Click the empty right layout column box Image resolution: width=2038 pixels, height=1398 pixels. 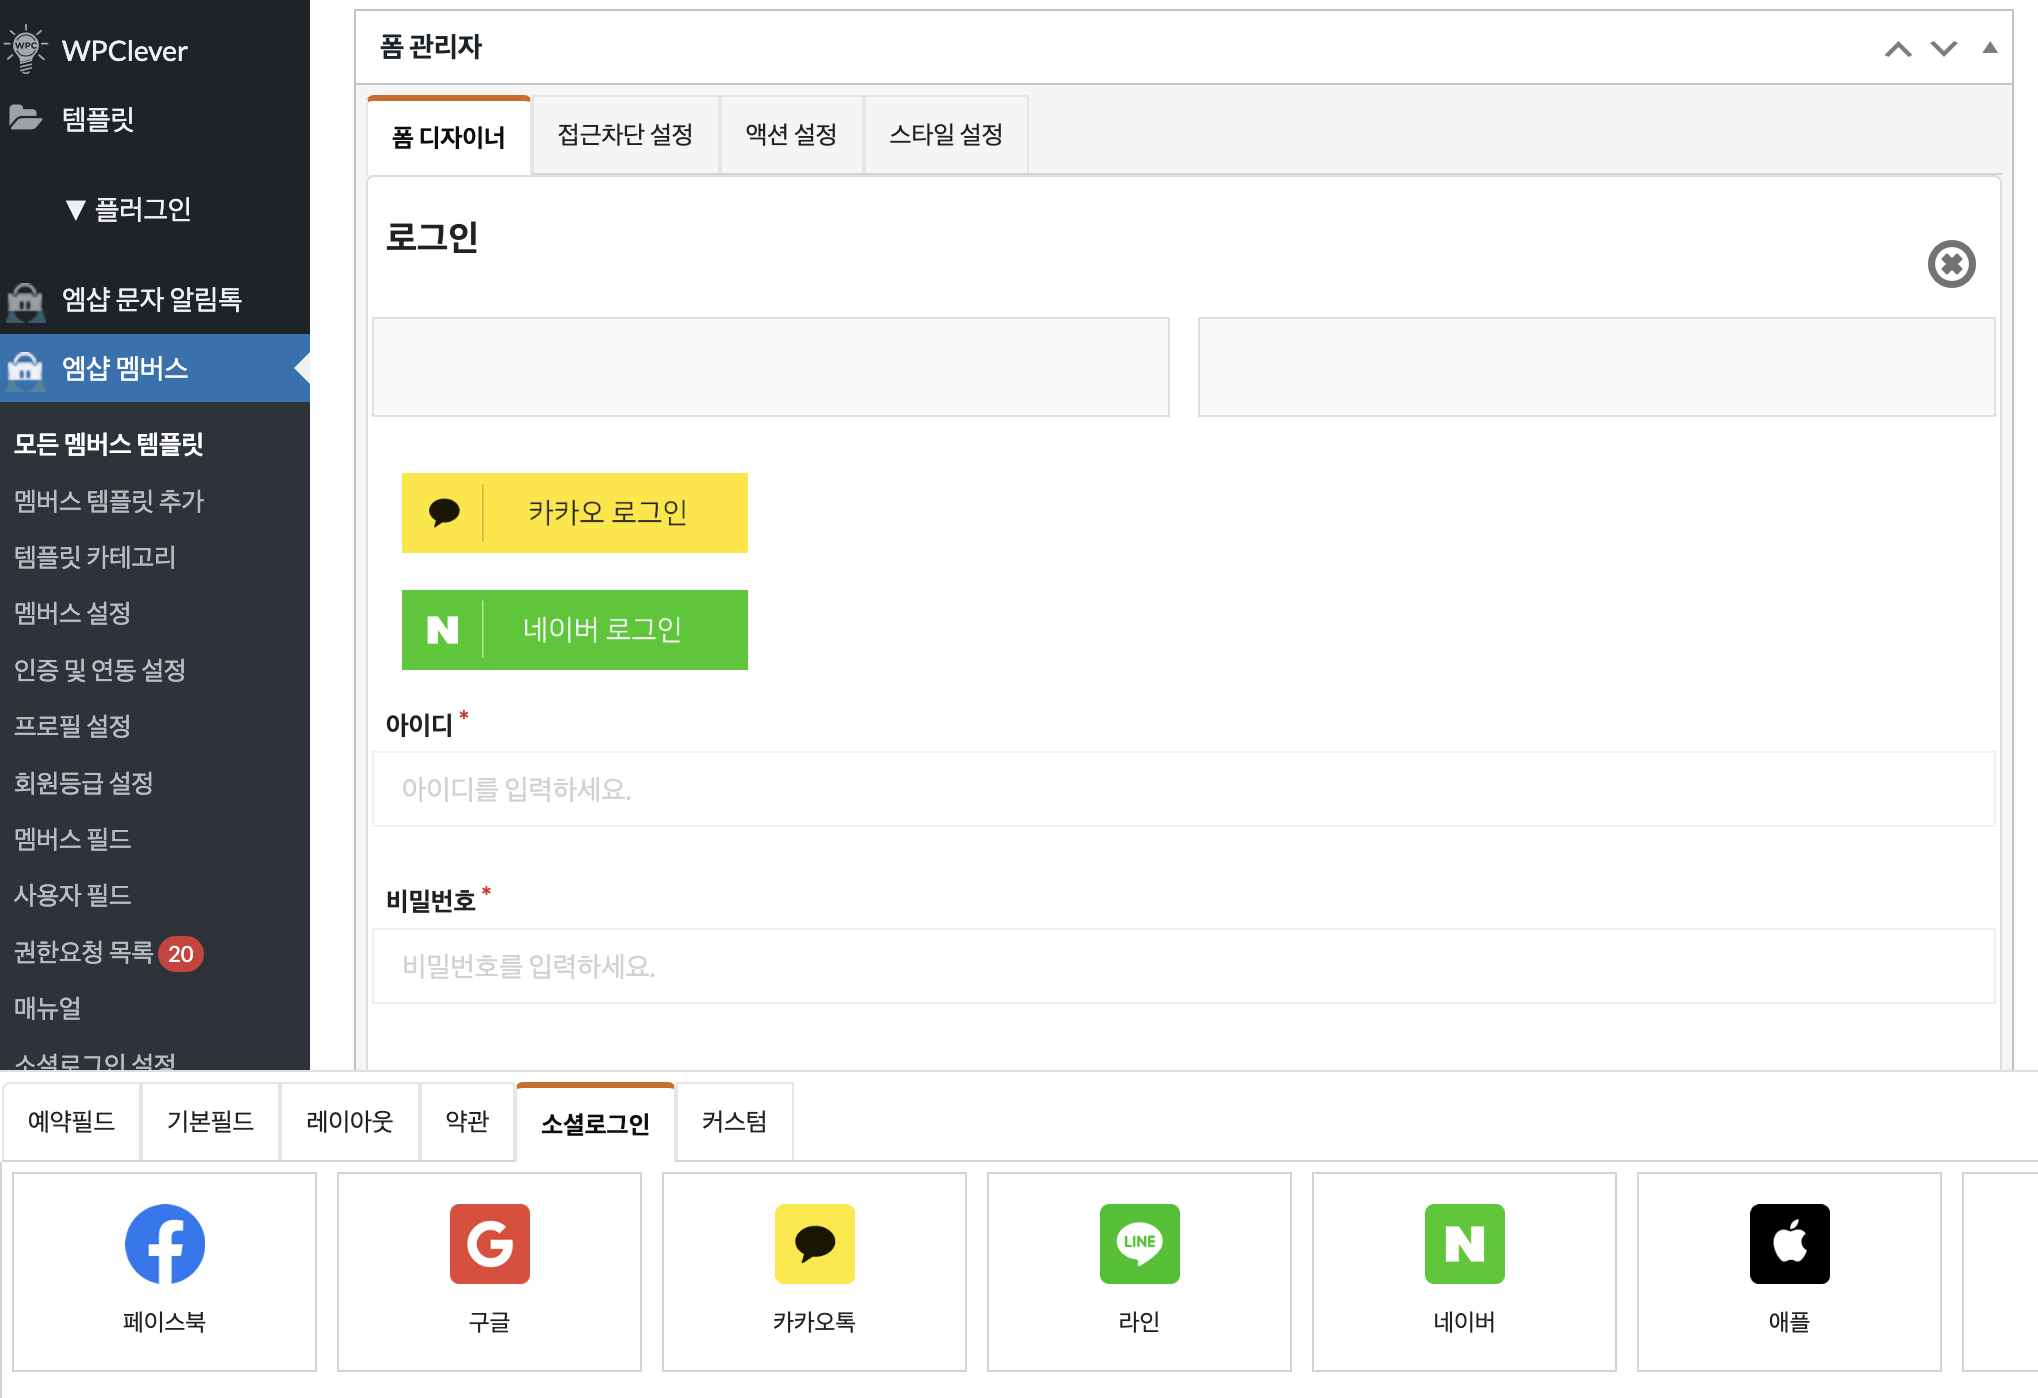[1597, 367]
